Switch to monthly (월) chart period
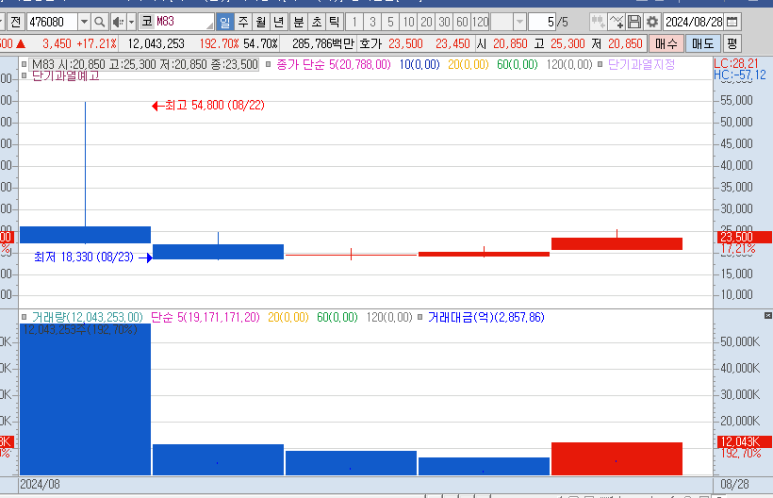The height and width of the screenshot is (498, 773). (x=260, y=21)
